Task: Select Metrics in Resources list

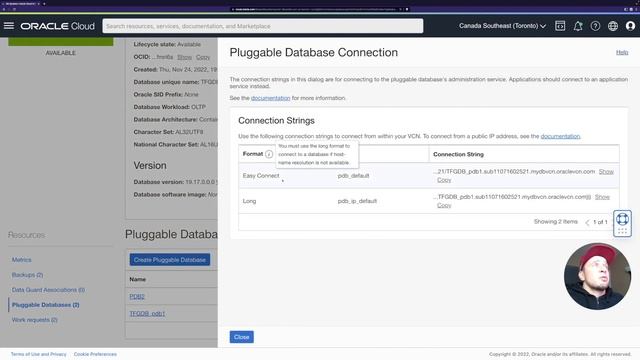Action: [21, 260]
